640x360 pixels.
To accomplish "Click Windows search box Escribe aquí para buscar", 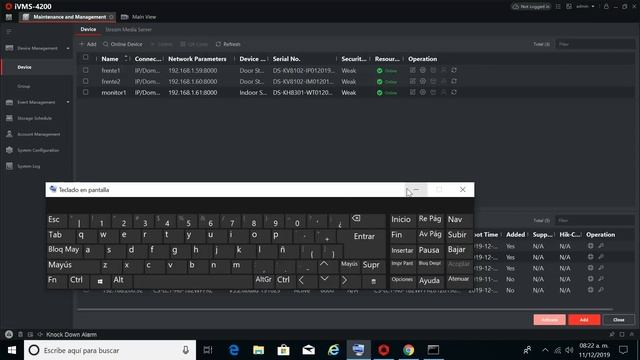I will (x=110, y=350).
